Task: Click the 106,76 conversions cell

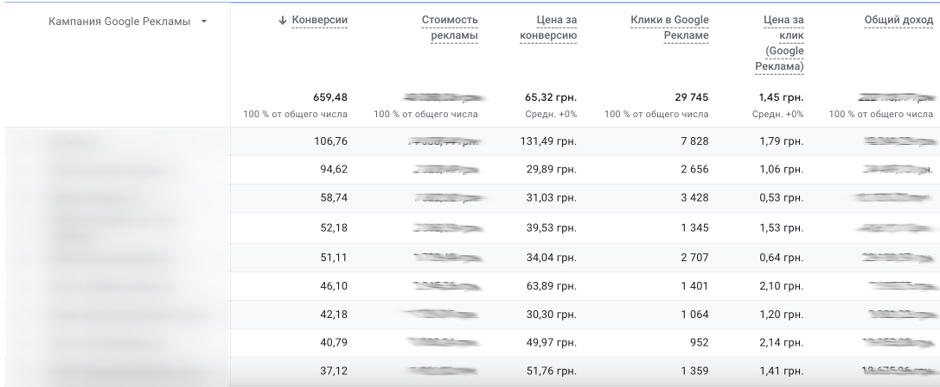Action: tap(331, 141)
